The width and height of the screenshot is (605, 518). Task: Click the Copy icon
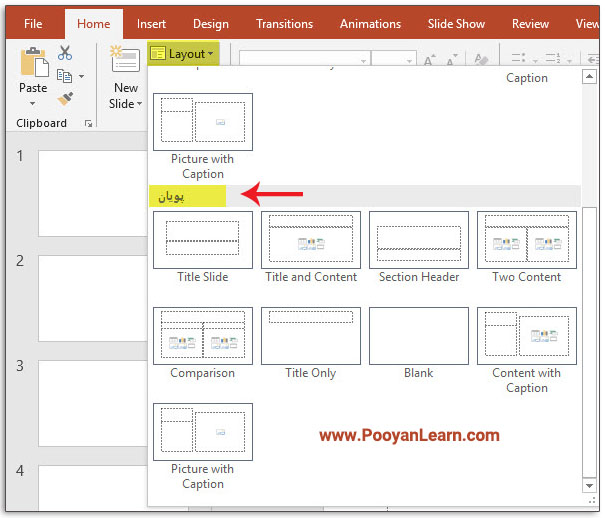[64, 76]
